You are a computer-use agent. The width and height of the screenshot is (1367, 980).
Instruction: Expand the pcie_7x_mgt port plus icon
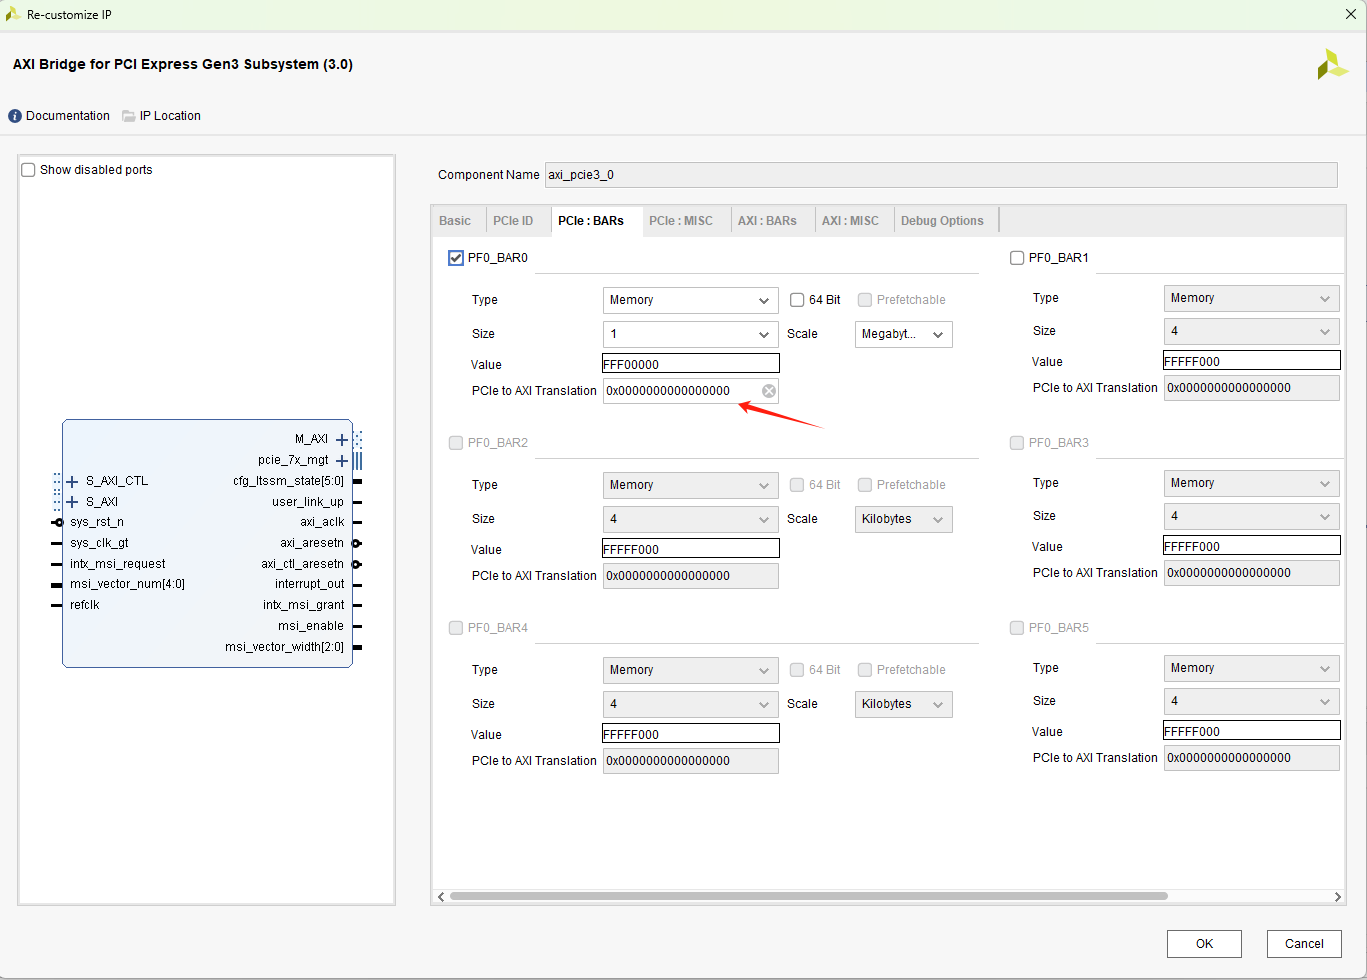point(342,460)
